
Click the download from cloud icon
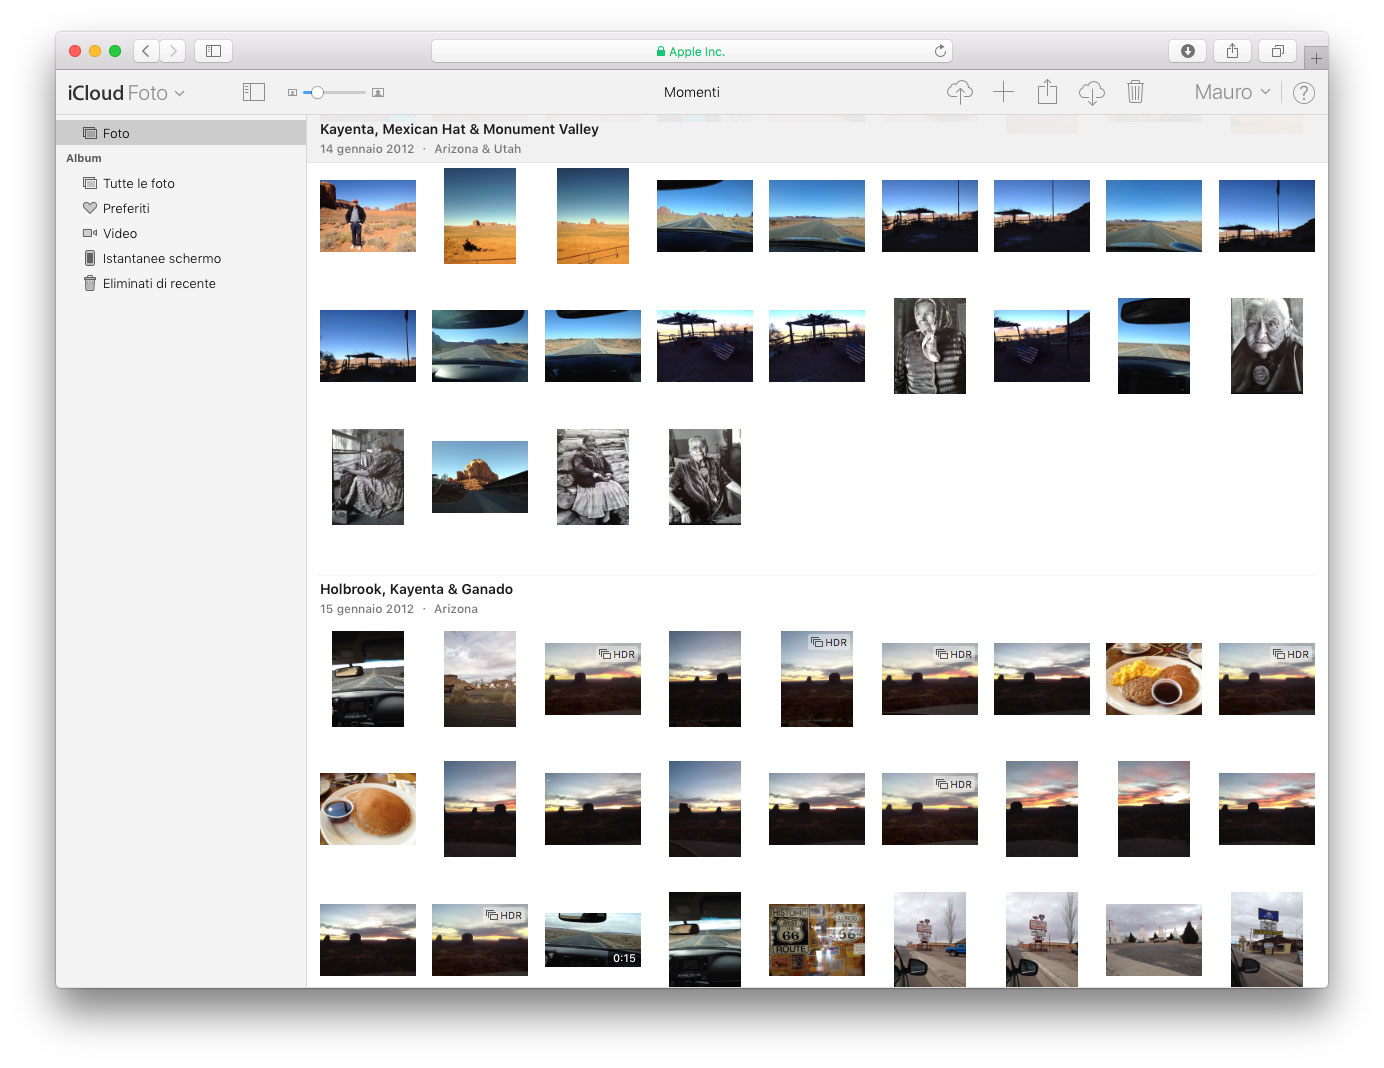point(1091,92)
